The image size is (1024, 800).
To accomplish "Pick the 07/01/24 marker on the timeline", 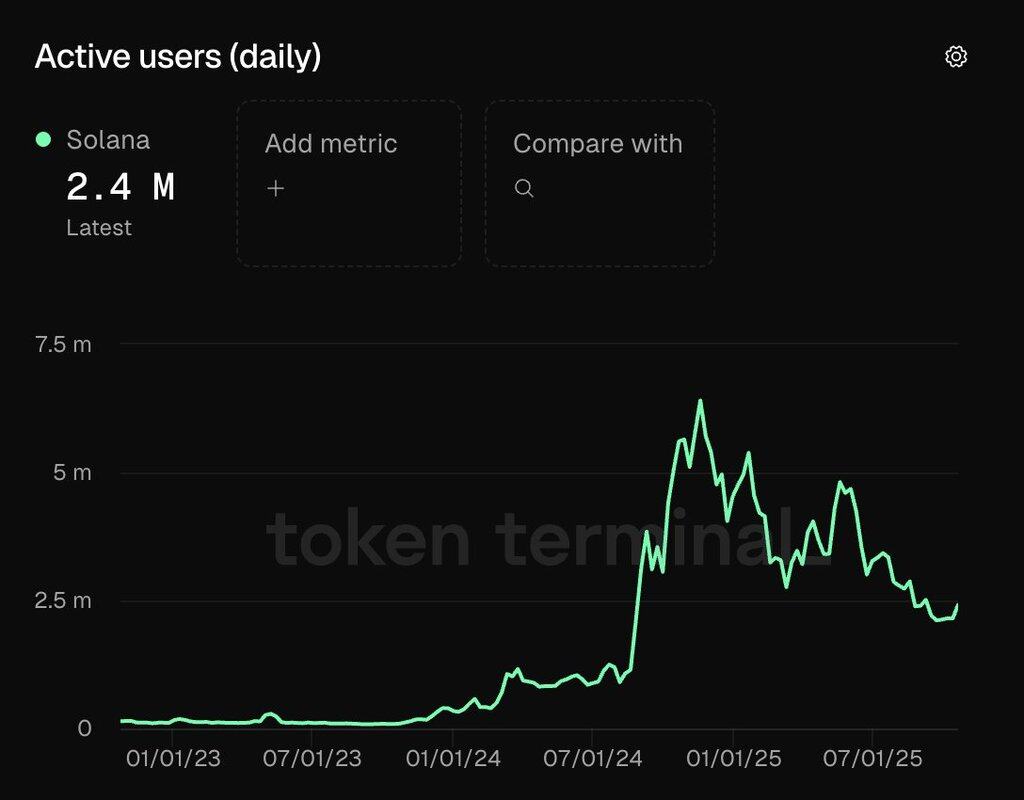I will point(591,759).
